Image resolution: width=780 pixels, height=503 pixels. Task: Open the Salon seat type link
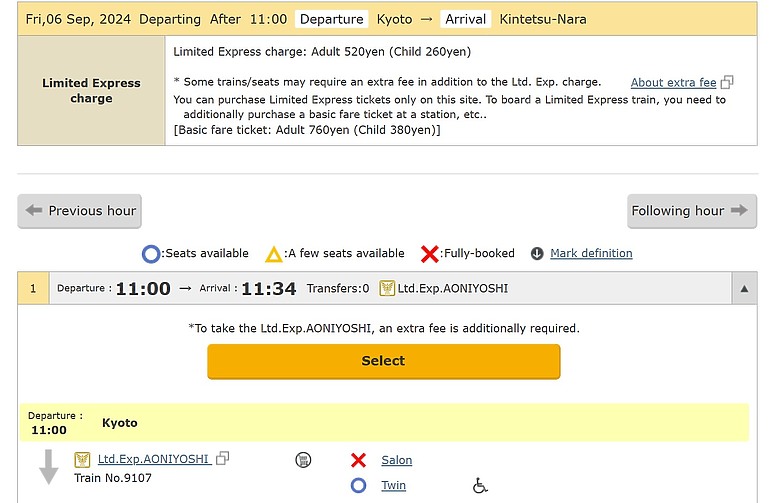click(x=396, y=460)
